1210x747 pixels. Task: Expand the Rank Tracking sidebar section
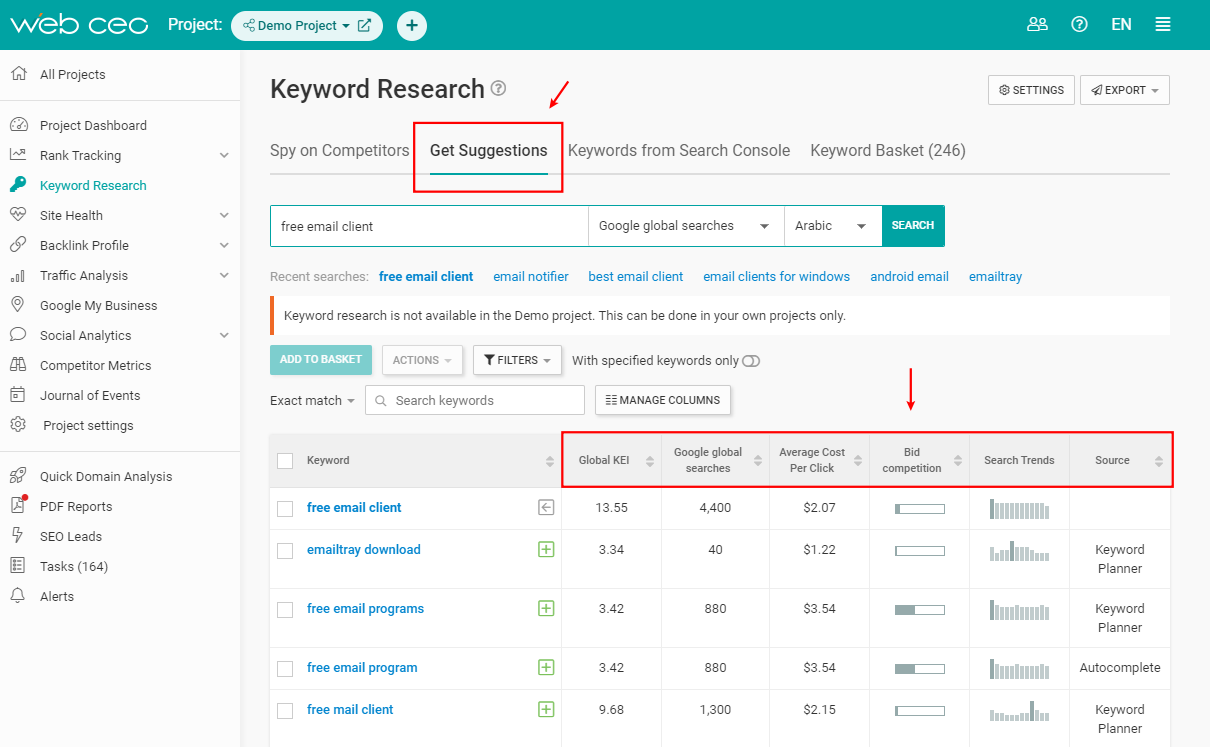(224, 155)
